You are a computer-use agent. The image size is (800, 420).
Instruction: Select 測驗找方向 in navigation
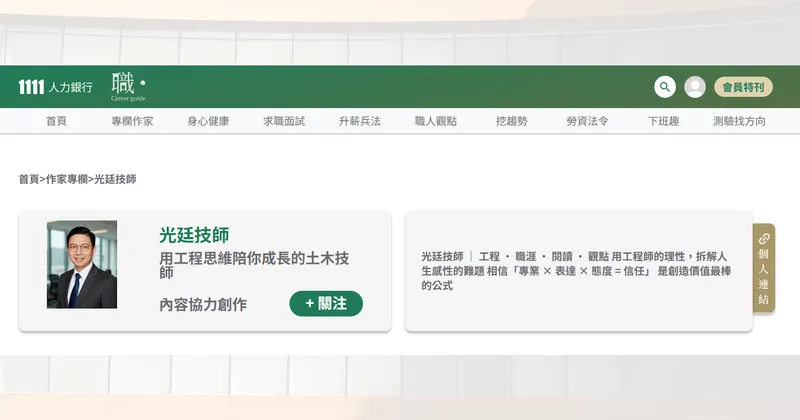(739, 121)
